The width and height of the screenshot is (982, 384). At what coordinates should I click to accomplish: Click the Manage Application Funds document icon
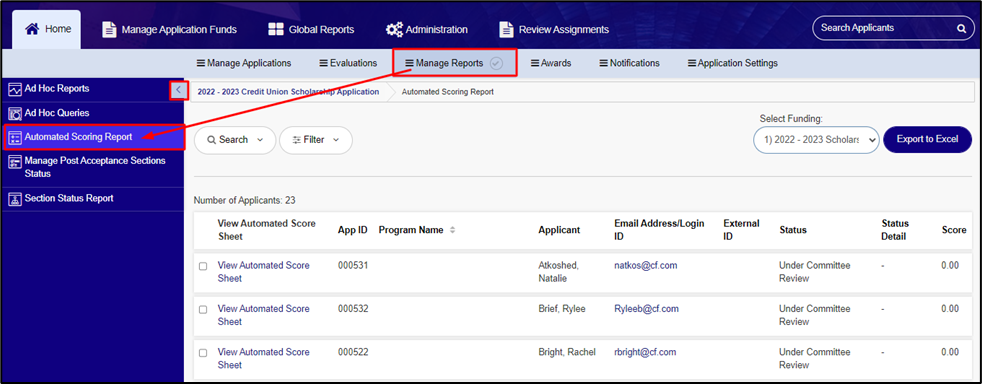pos(110,29)
